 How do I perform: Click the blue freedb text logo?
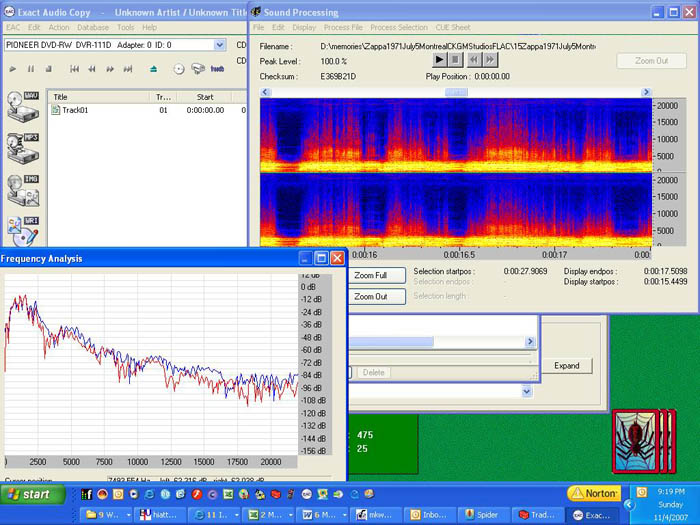(x=217, y=69)
